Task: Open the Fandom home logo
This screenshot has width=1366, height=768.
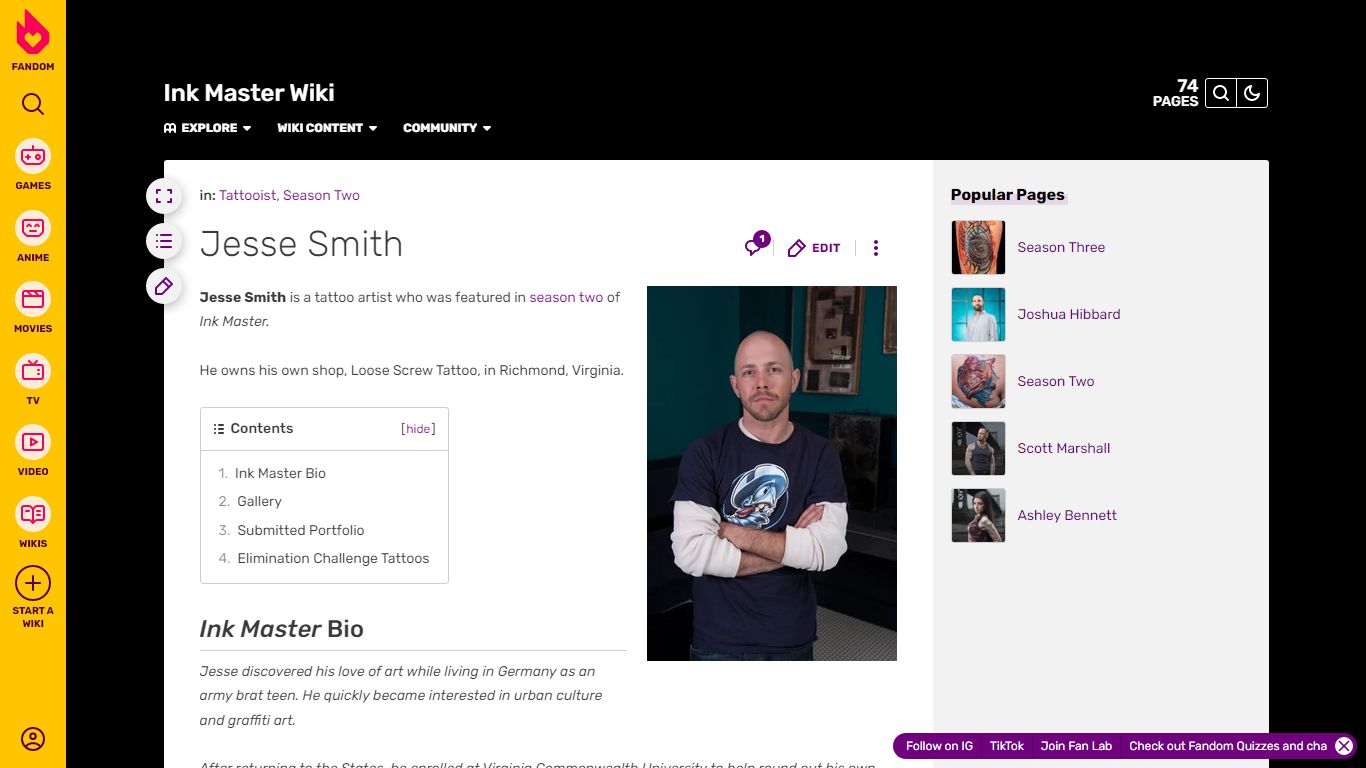Action: (33, 40)
